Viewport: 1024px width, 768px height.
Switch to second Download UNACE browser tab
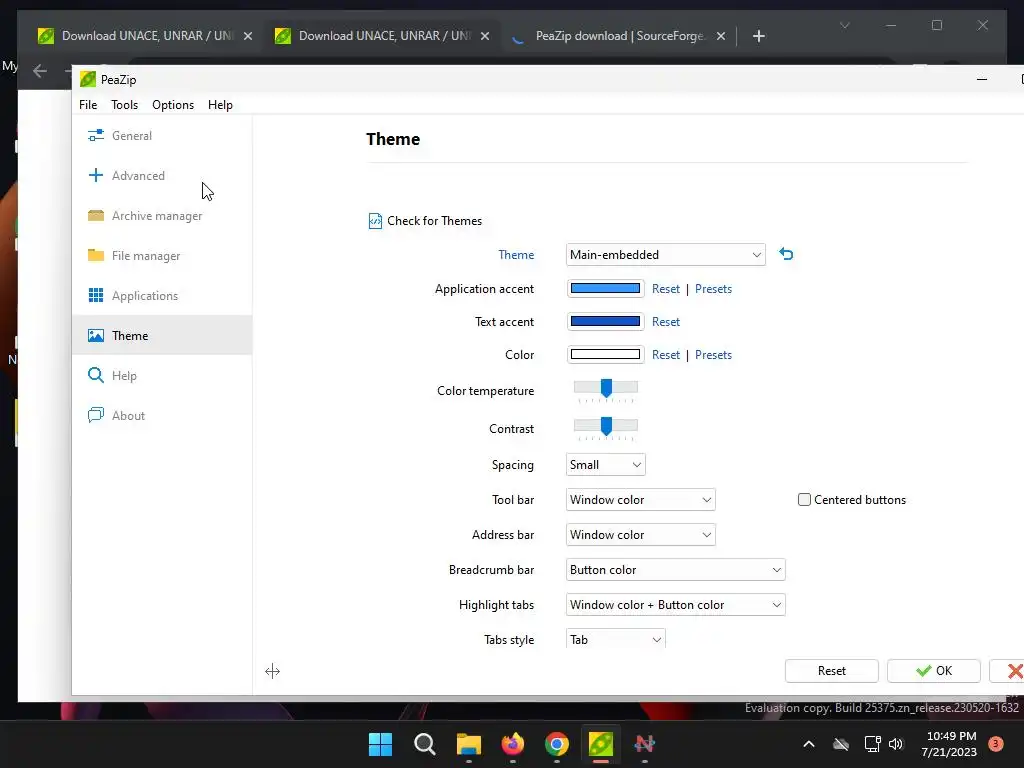[383, 36]
